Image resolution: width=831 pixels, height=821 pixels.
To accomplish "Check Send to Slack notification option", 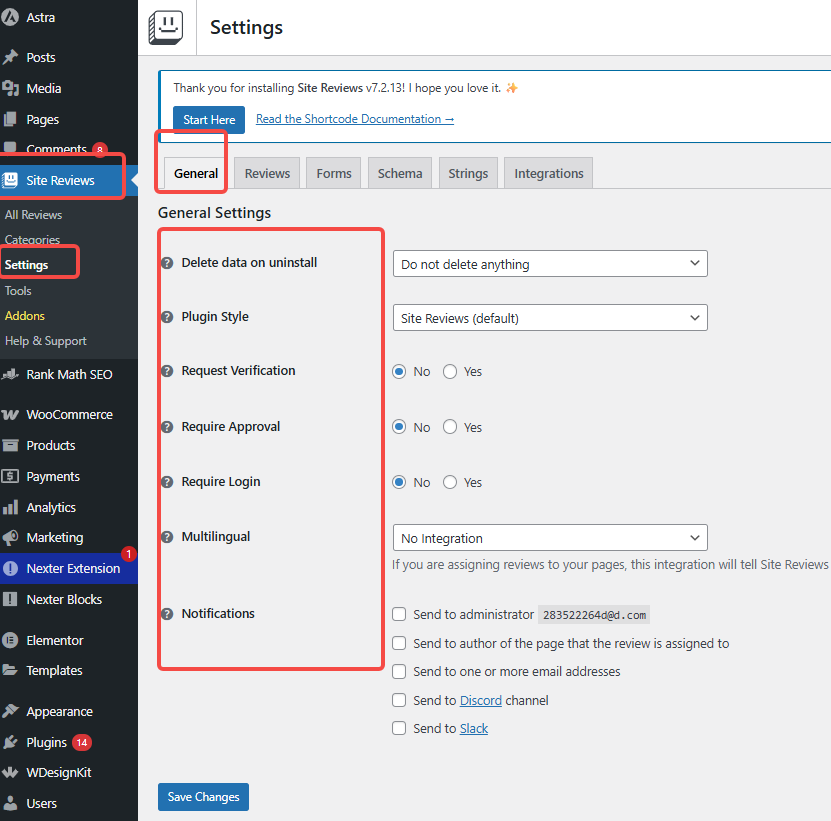I will click(400, 728).
